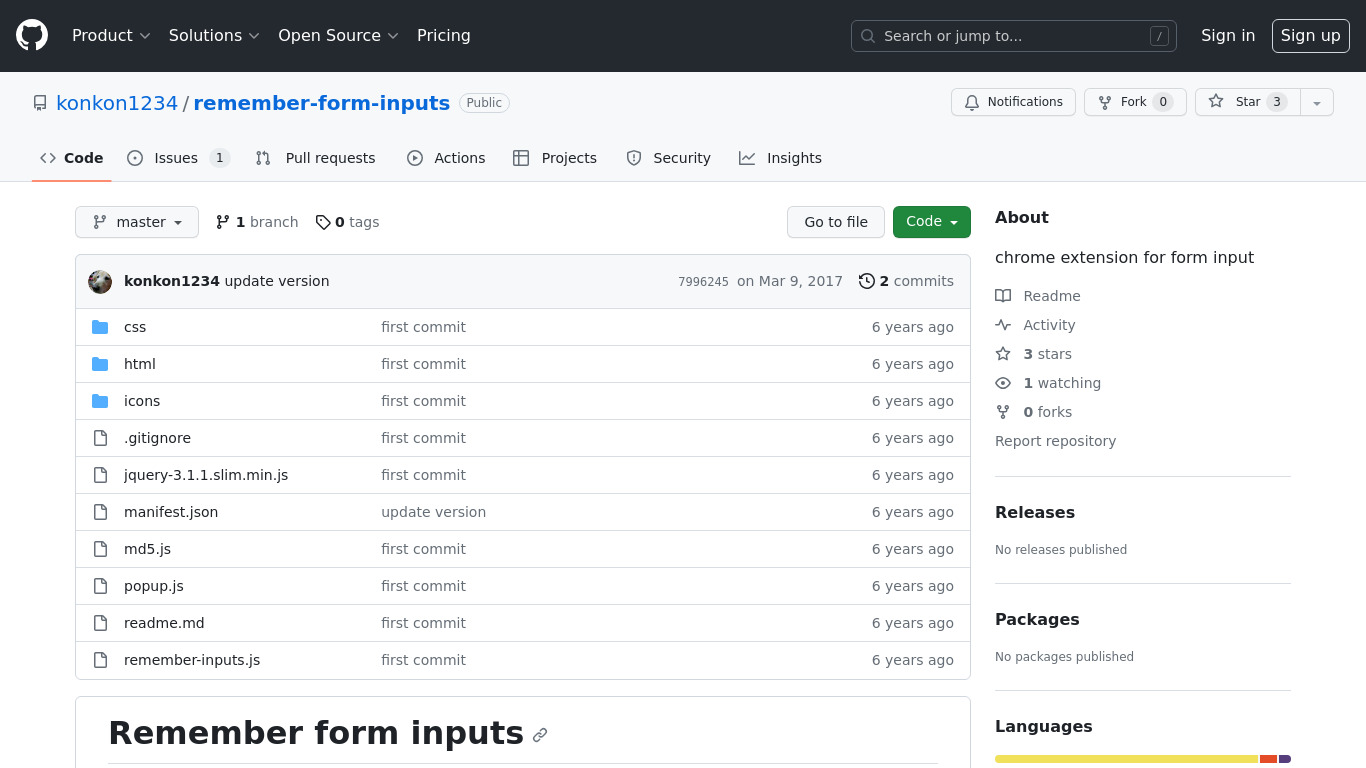Image resolution: width=1366 pixels, height=768 pixels.
Task: Click Sign in
Action: pyautogui.click(x=1228, y=36)
